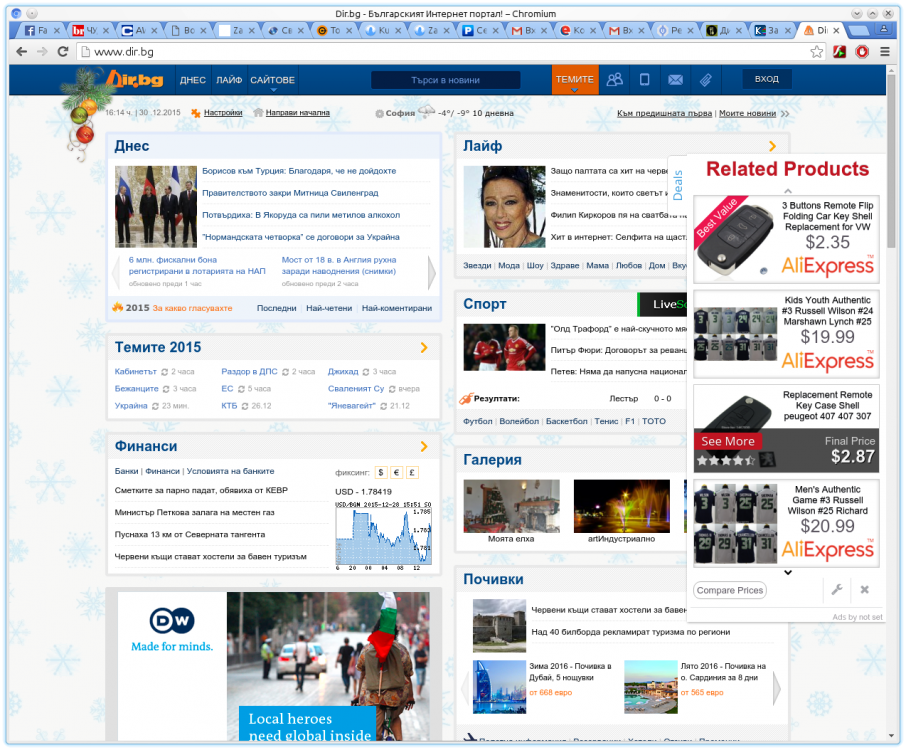Close the Related Products ad panel
This screenshot has height=750, width=906.
click(x=864, y=590)
